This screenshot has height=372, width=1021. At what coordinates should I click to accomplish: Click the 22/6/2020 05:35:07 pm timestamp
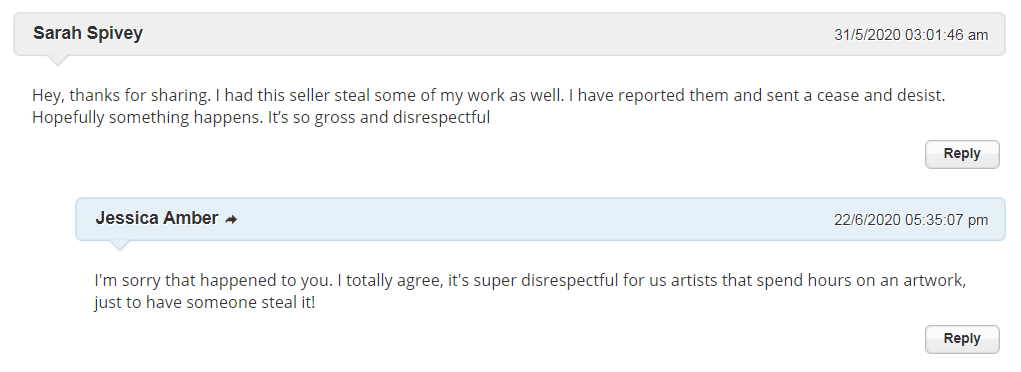[911, 220]
